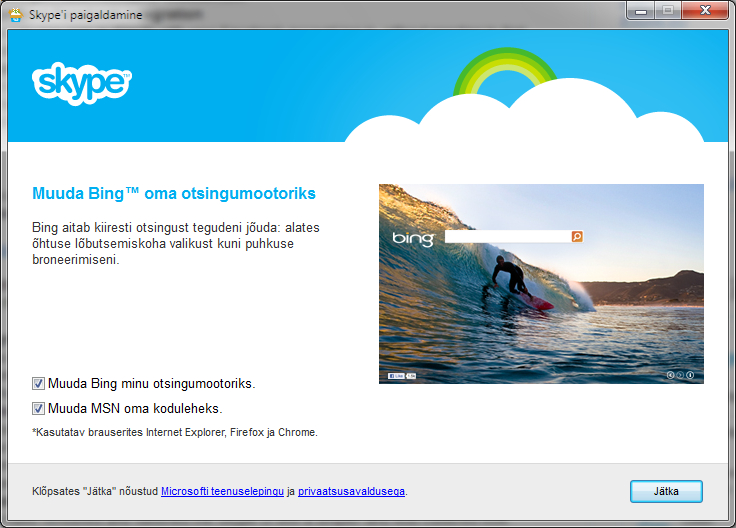Screen dimensions: 736x528
Task: Click the Bing surfer preview image
Action: tap(541, 284)
